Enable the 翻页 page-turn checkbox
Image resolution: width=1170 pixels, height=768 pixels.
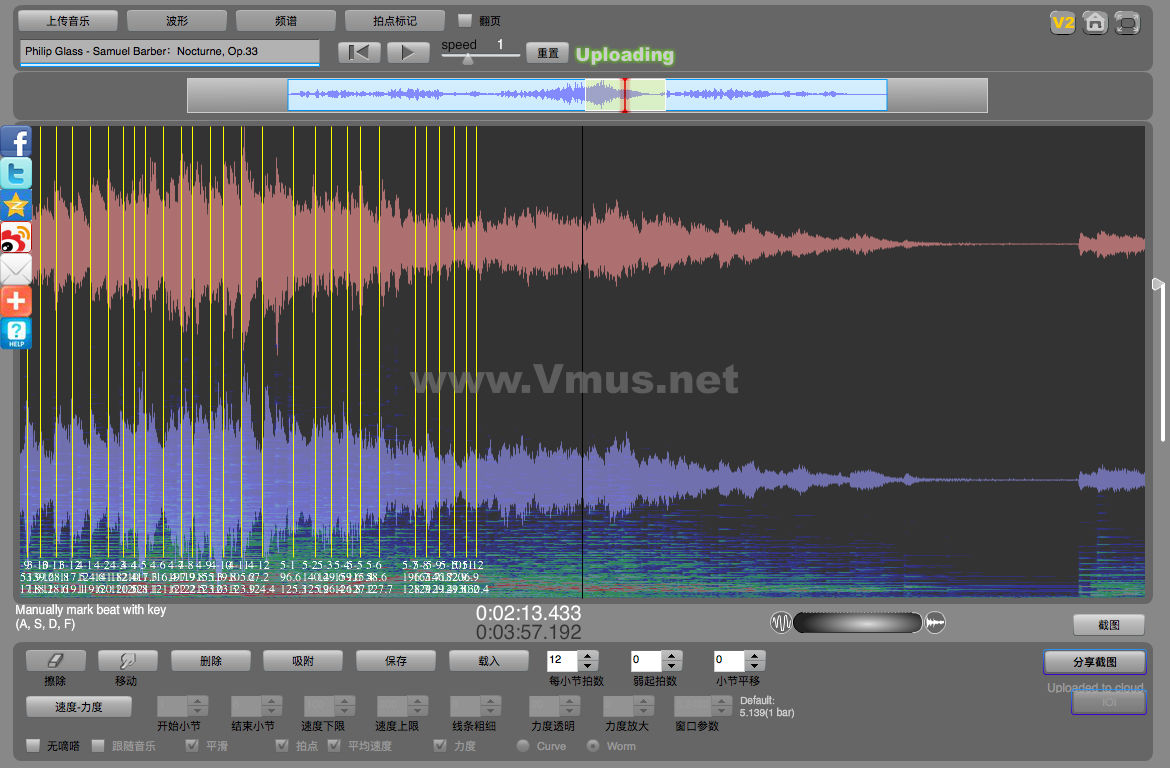click(x=465, y=20)
